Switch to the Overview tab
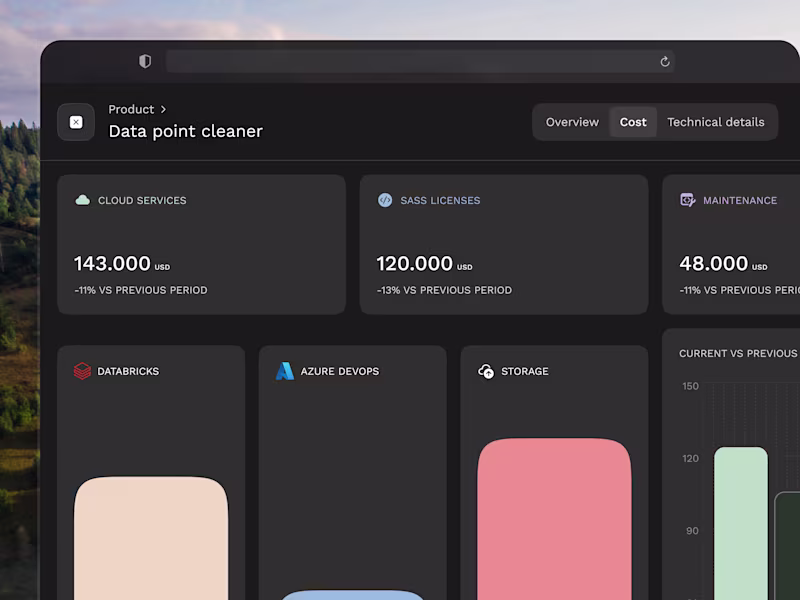 [572, 122]
